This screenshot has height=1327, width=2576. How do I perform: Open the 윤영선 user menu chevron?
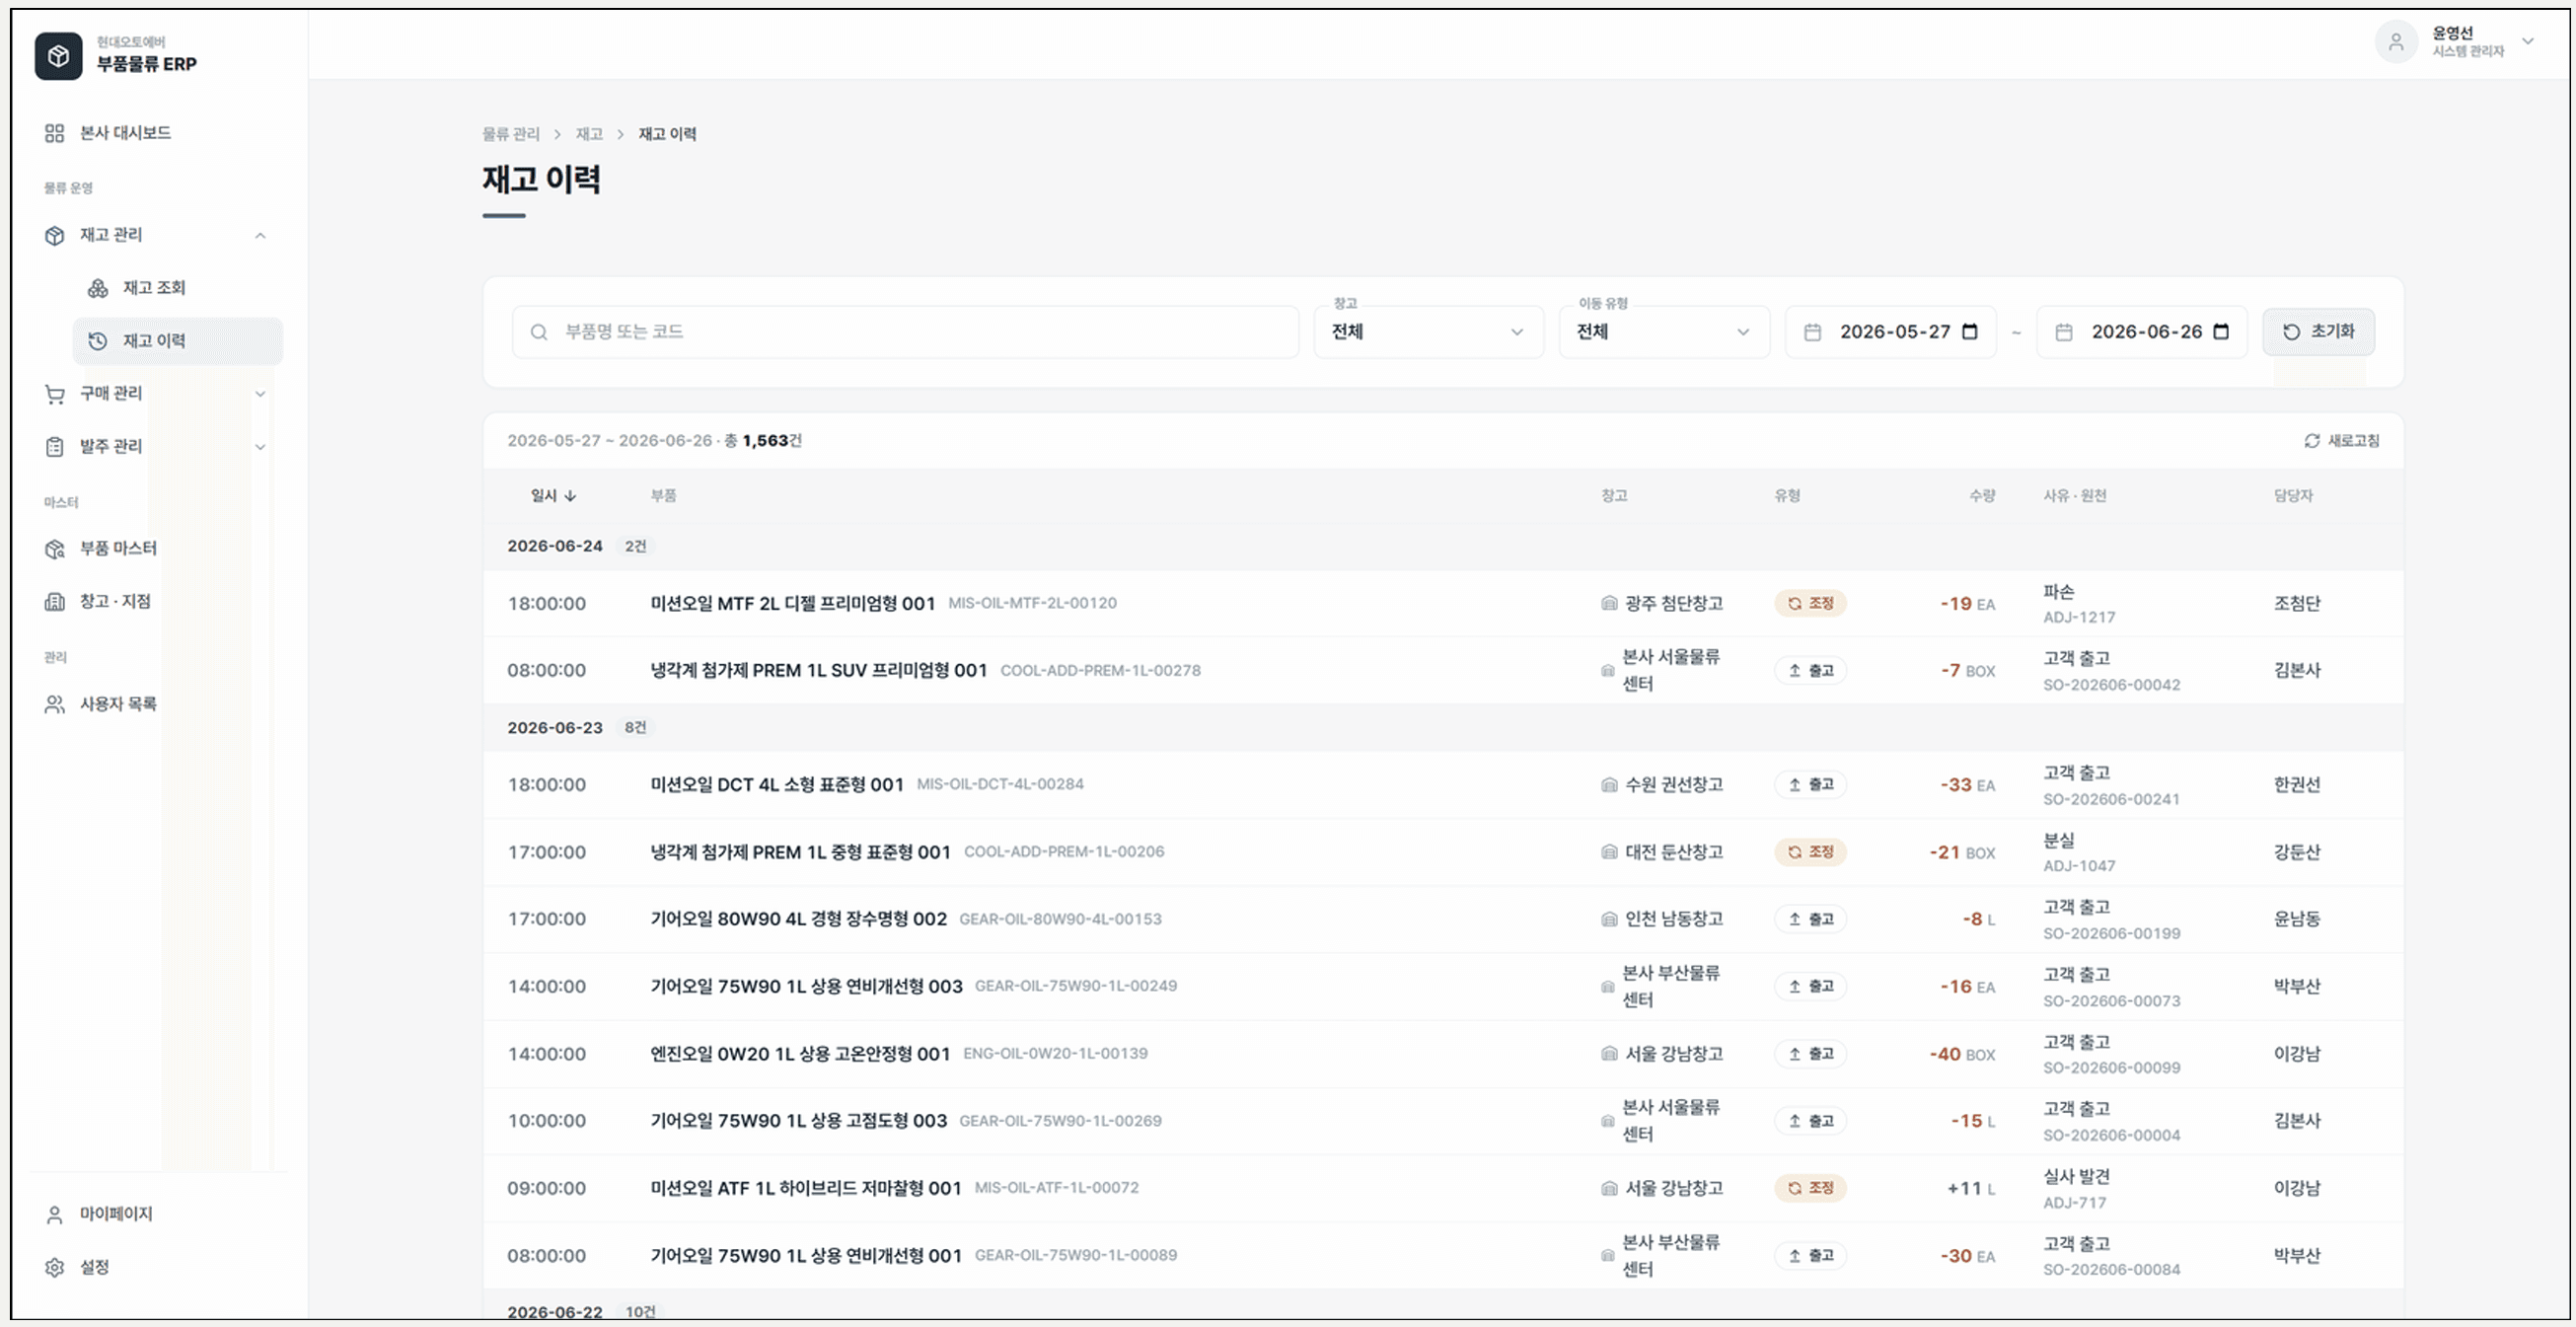(x=2528, y=42)
